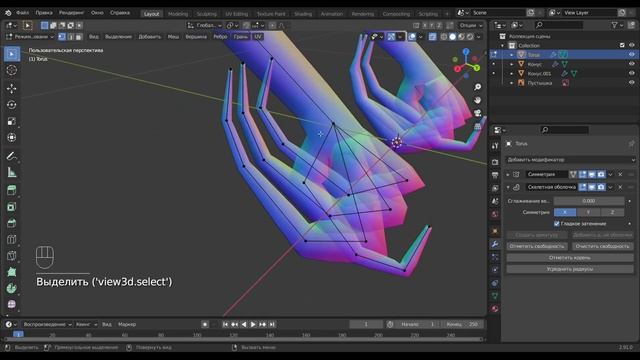Screen dimensions: 640x360
Task: Select the Rotate tool
Action: pyautogui.click(x=11, y=104)
